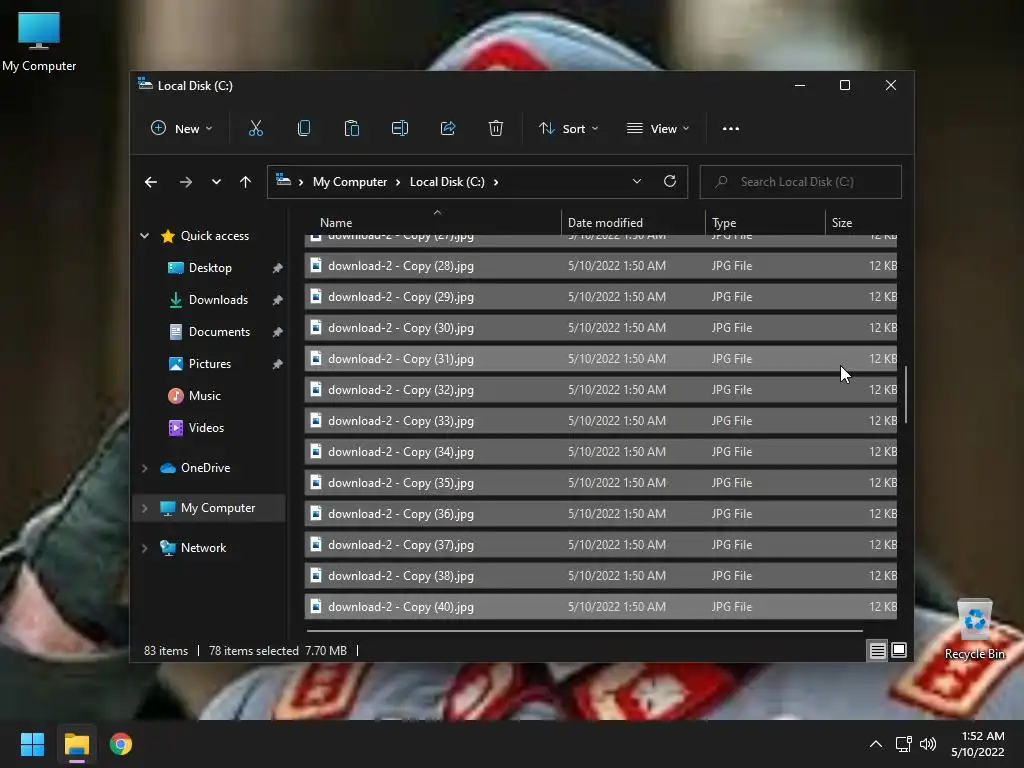Open Music in the sidebar
This screenshot has height=768, width=1024.
click(x=204, y=396)
